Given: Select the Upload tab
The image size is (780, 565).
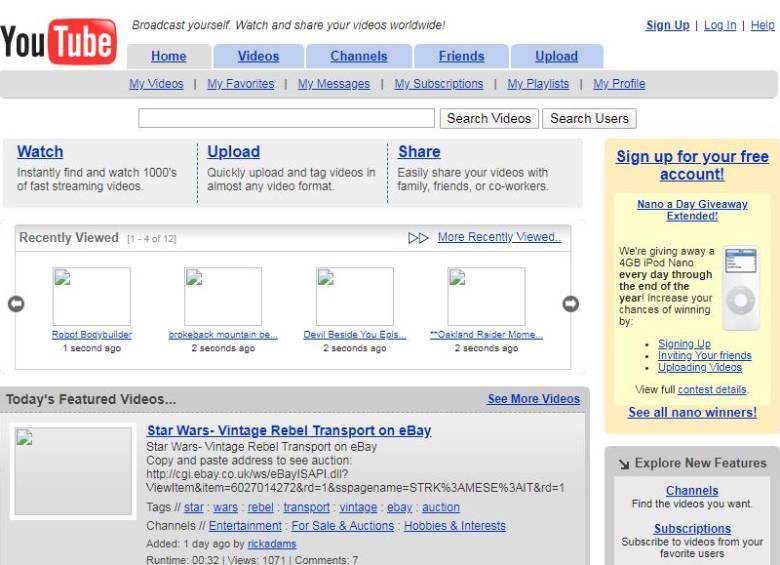Looking at the screenshot, I should point(556,56).
